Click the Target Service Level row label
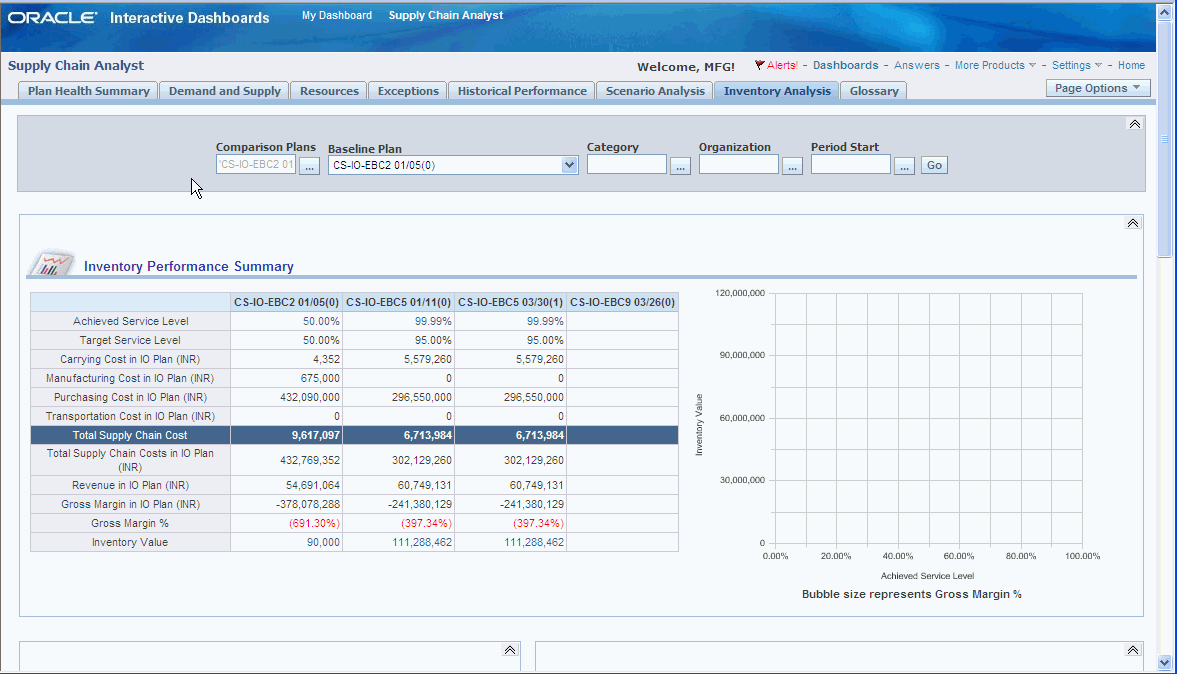This screenshot has height=674, width=1177. click(x=130, y=340)
